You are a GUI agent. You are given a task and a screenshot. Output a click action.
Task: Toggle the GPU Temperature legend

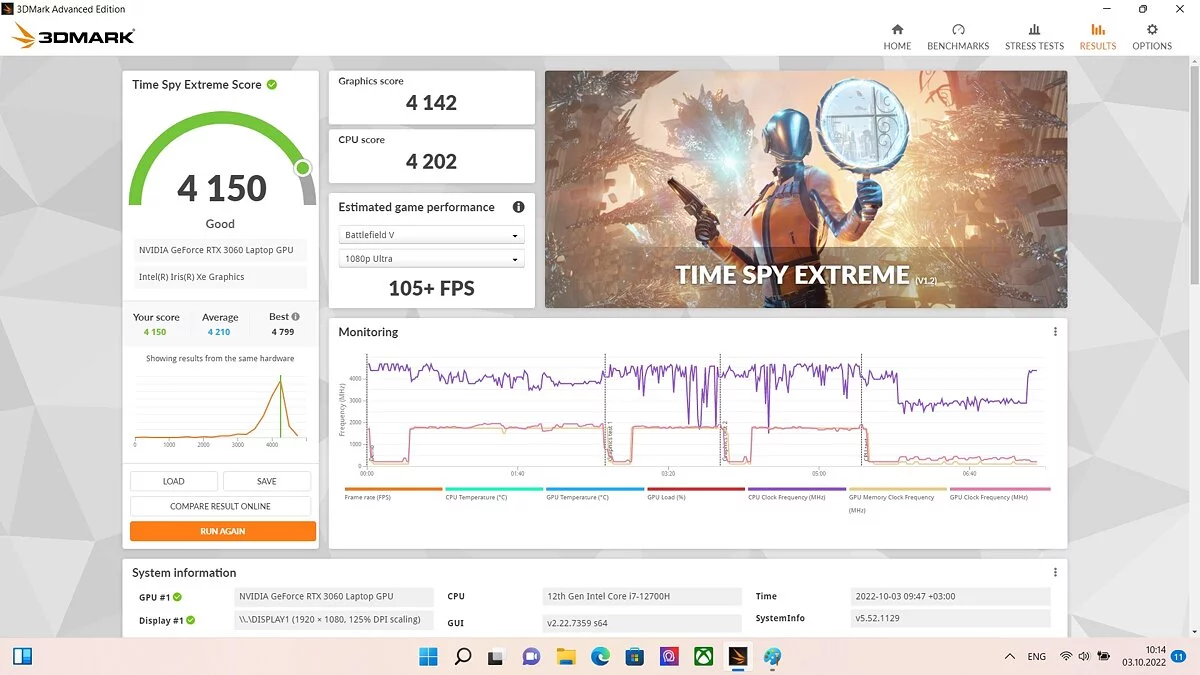595,495
